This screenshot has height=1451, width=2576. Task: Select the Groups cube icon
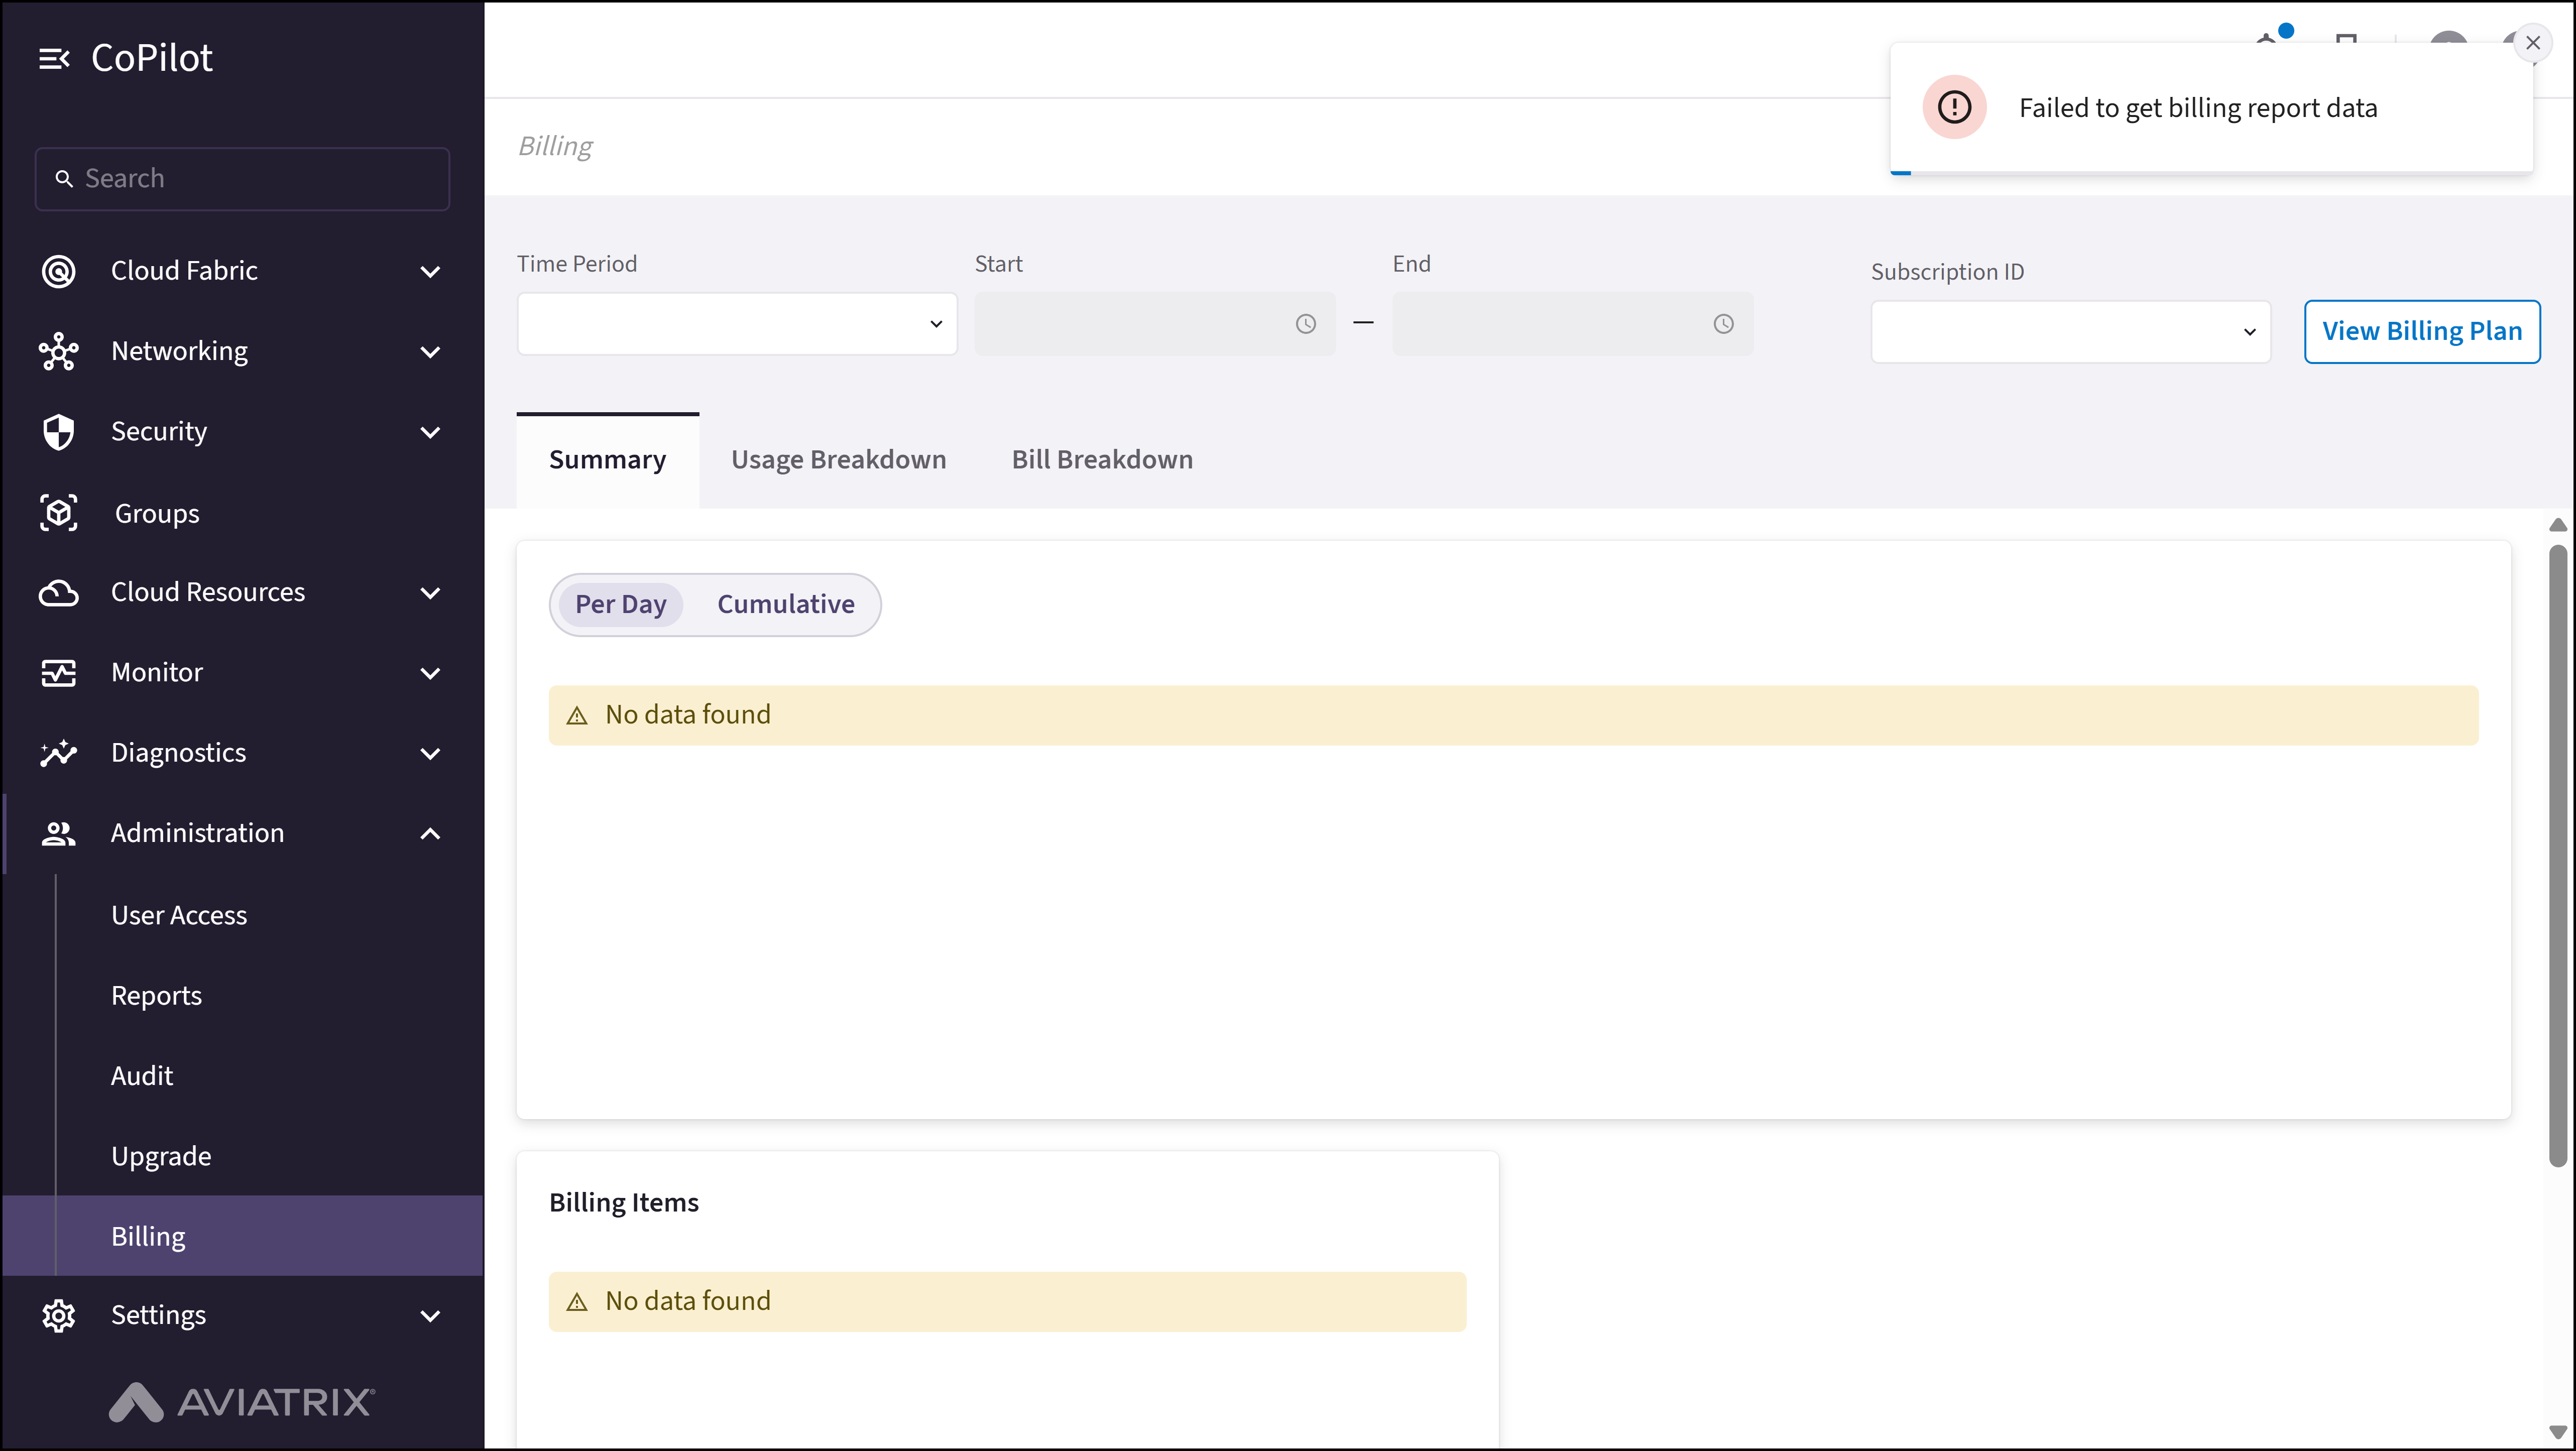coord(58,512)
